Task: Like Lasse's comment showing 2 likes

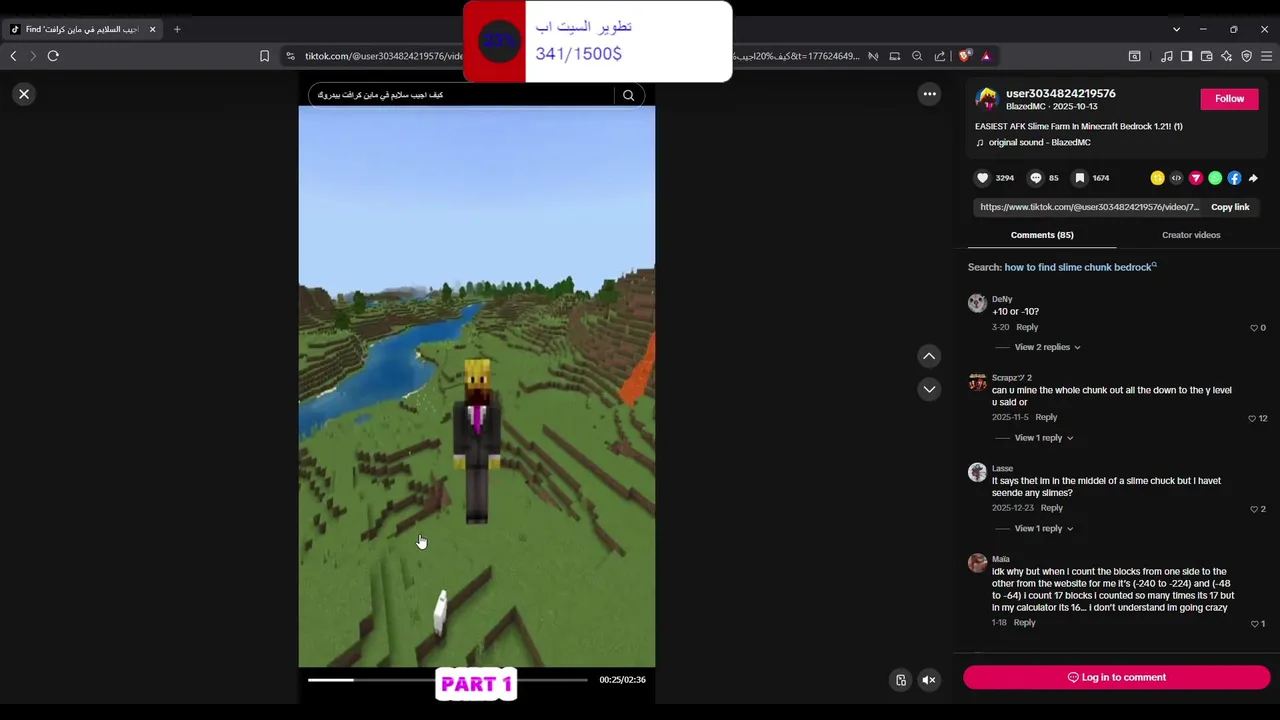Action: pyautogui.click(x=1254, y=509)
